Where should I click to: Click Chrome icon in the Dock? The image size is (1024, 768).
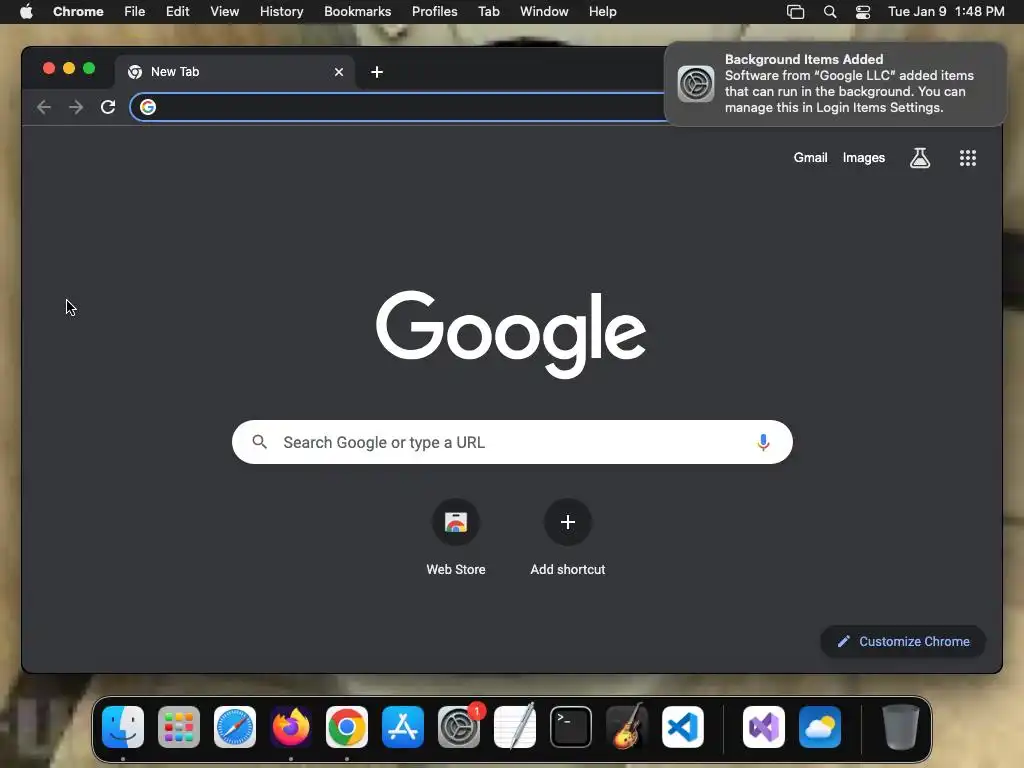tap(347, 727)
